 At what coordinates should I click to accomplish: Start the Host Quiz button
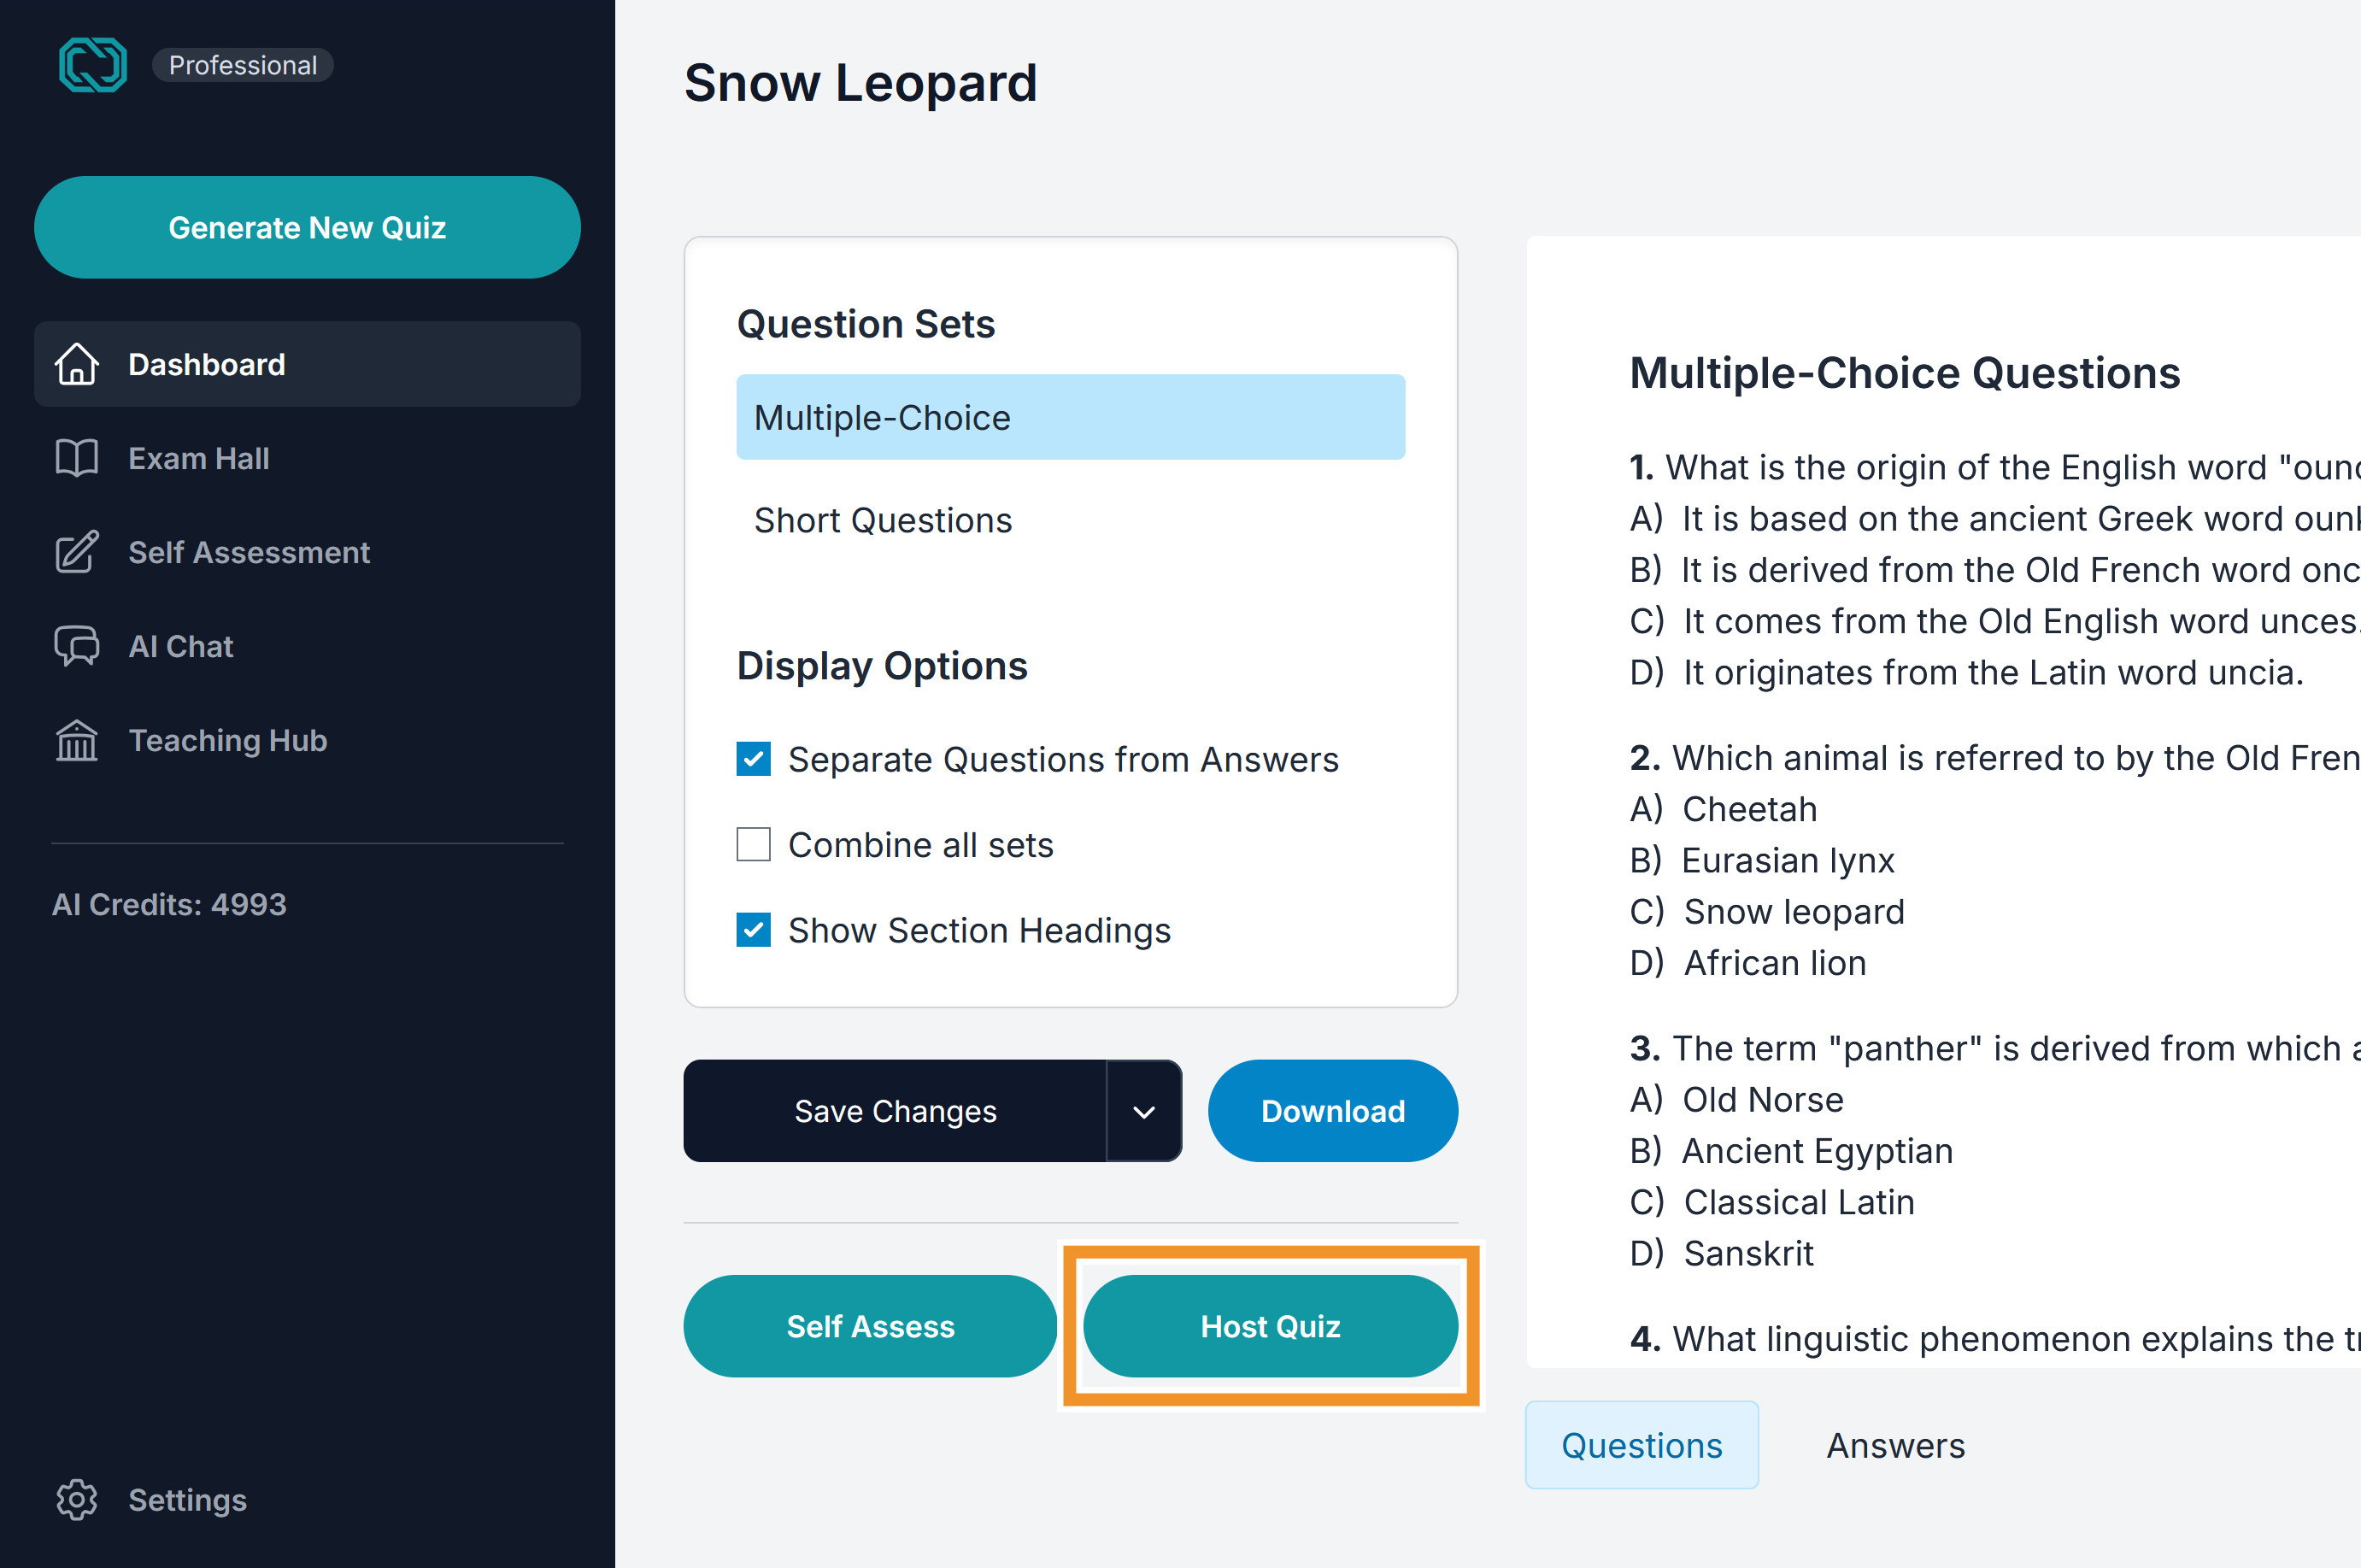point(1271,1326)
